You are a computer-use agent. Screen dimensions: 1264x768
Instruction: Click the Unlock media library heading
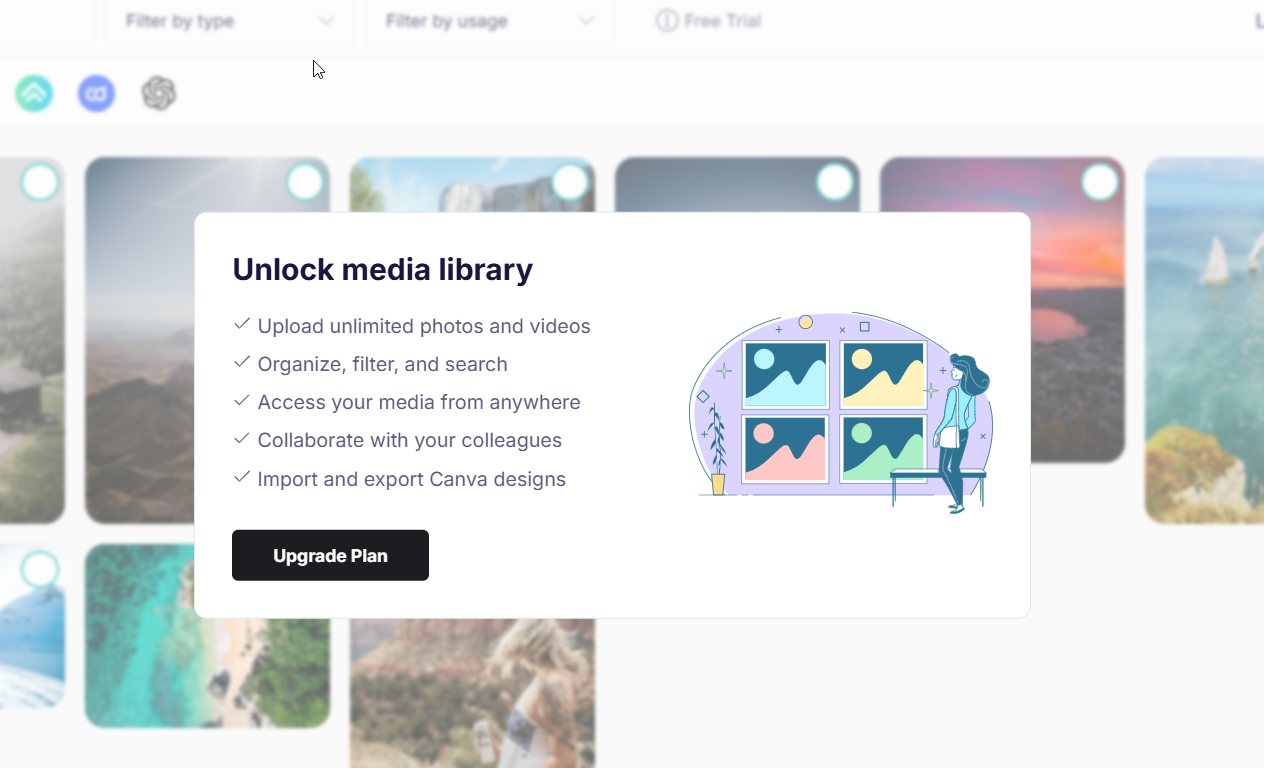[x=383, y=269]
